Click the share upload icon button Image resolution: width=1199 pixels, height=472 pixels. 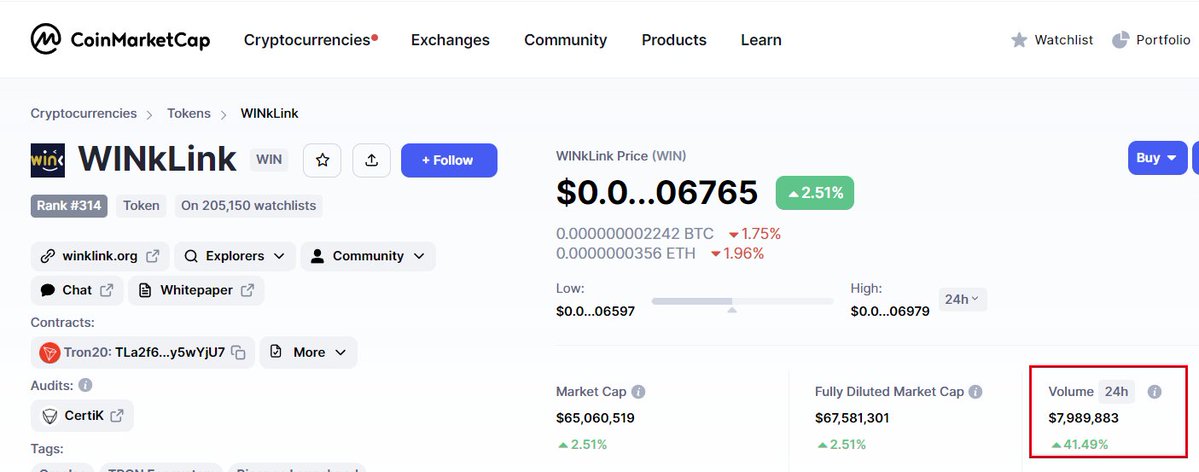click(372, 160)
